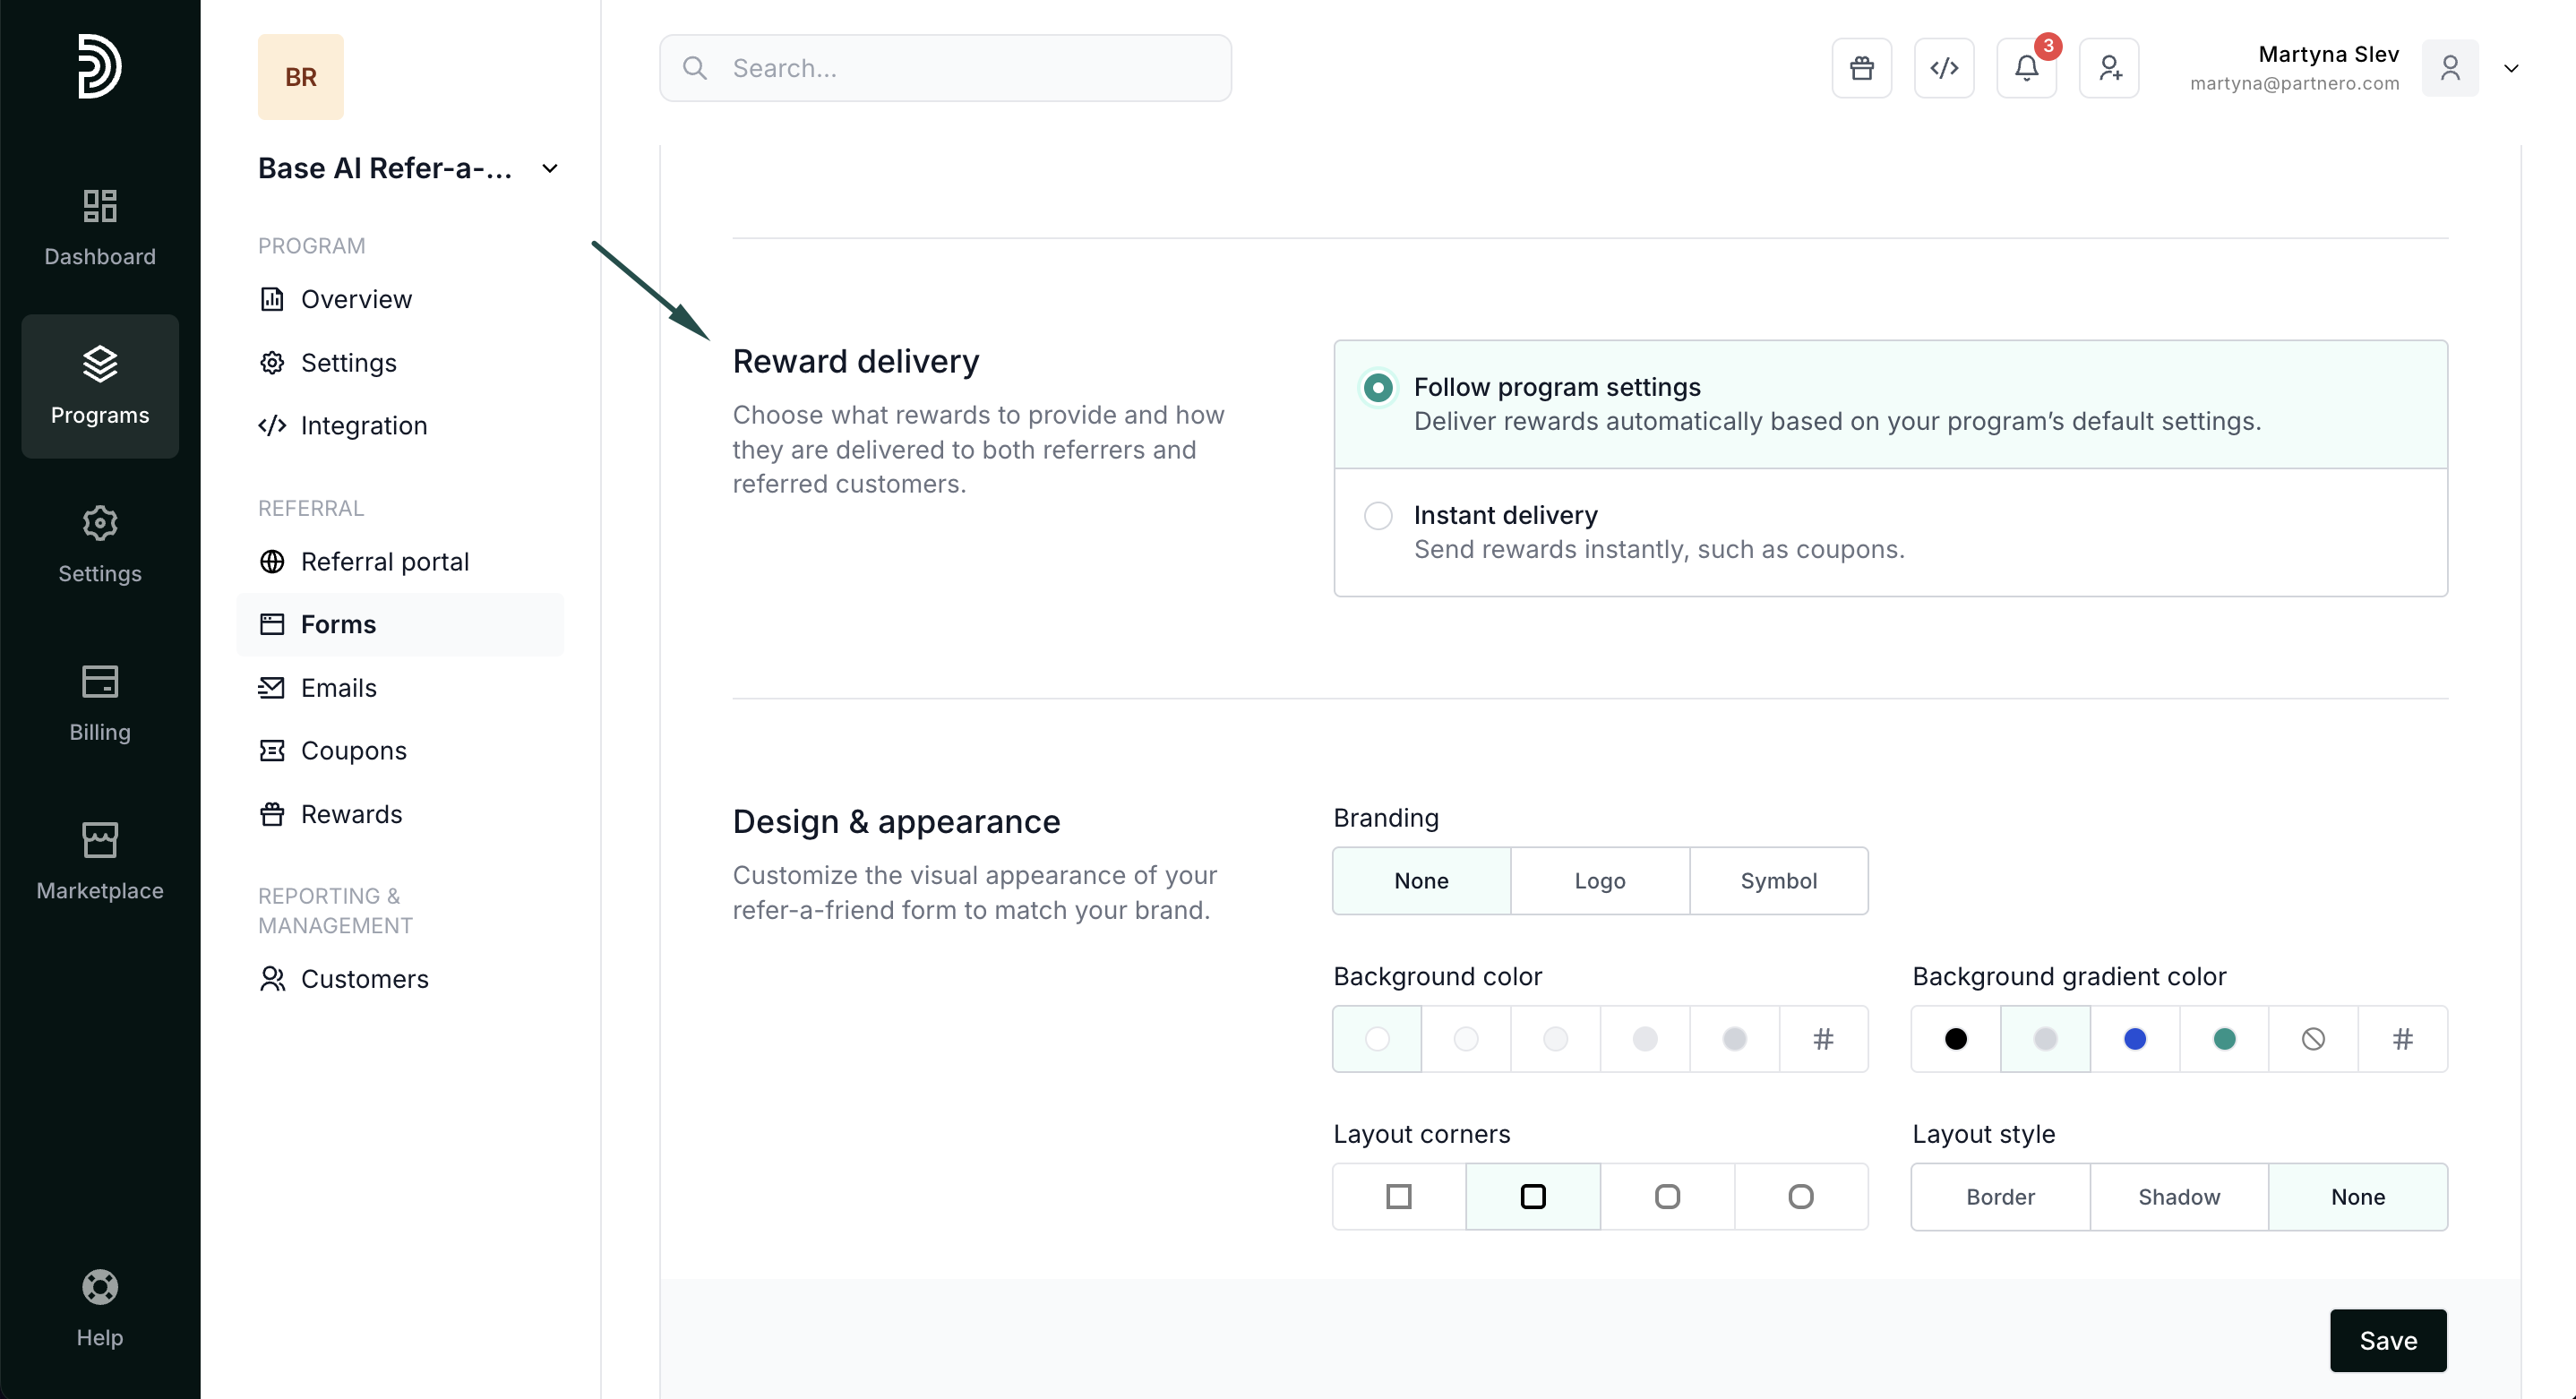Image resolution: width=2576 pixels, height=1399 pixels.
Task: Open Marketplace in the left sidebar
Action: click(x=100, y=860)
